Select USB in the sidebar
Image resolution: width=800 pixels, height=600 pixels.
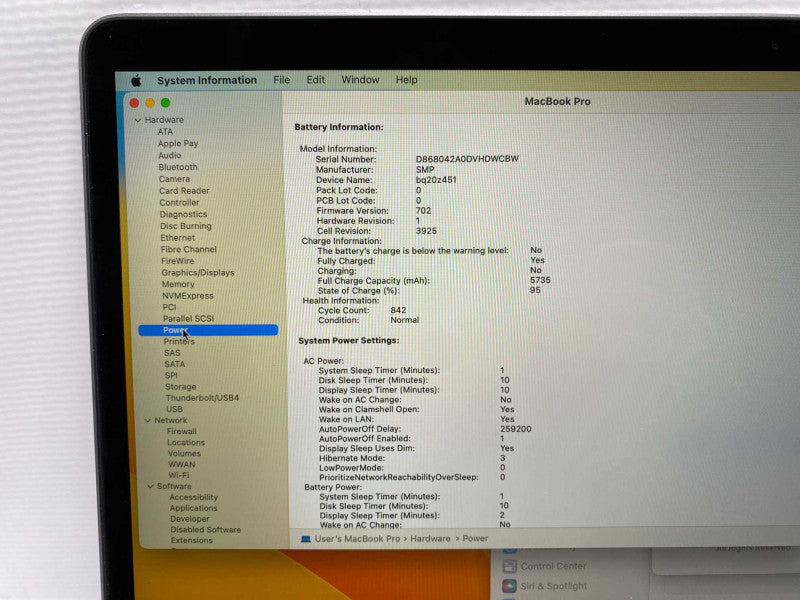pos(174,409)
